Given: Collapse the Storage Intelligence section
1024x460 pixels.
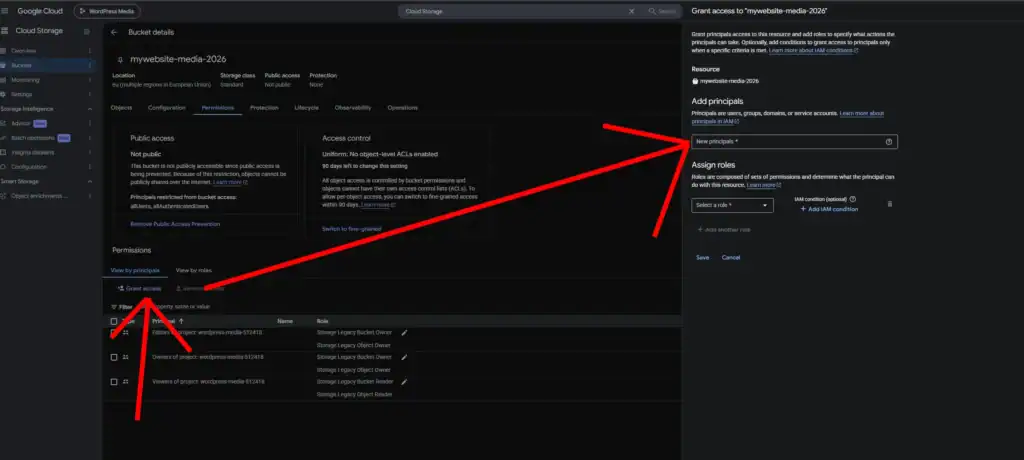Looking at the screenshot, I should (89, 109).
